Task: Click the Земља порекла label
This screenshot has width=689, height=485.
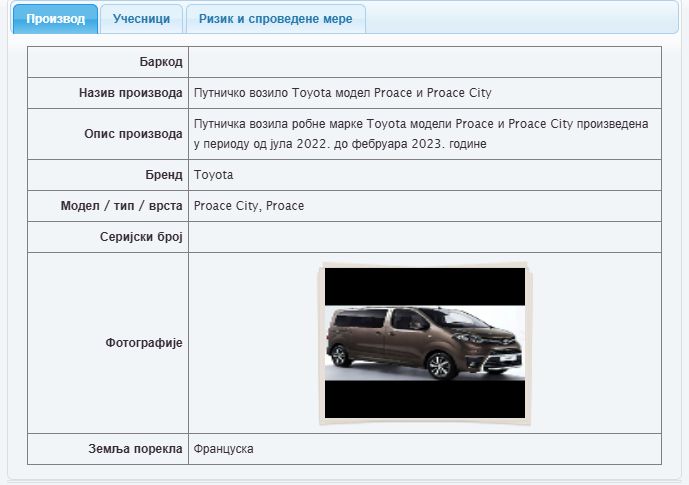Action: coord(135,449)
